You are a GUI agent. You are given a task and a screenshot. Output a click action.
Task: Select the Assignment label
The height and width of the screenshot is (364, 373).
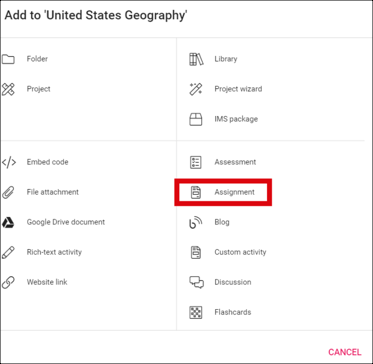click(x=234, y=192)
